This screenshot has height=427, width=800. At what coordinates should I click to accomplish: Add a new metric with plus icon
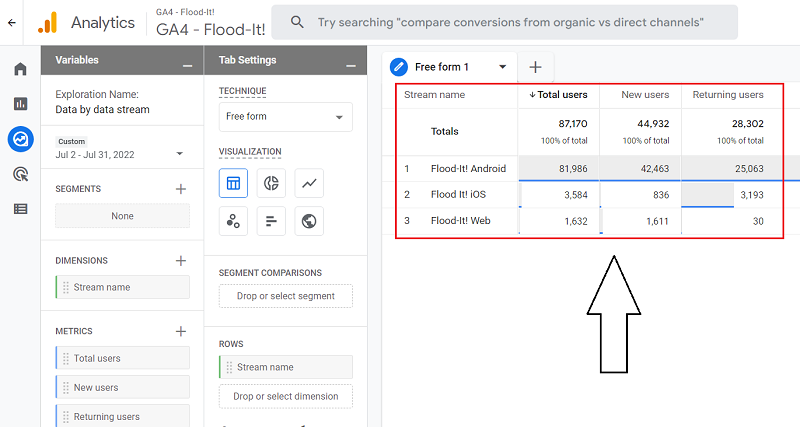[181, 332]
